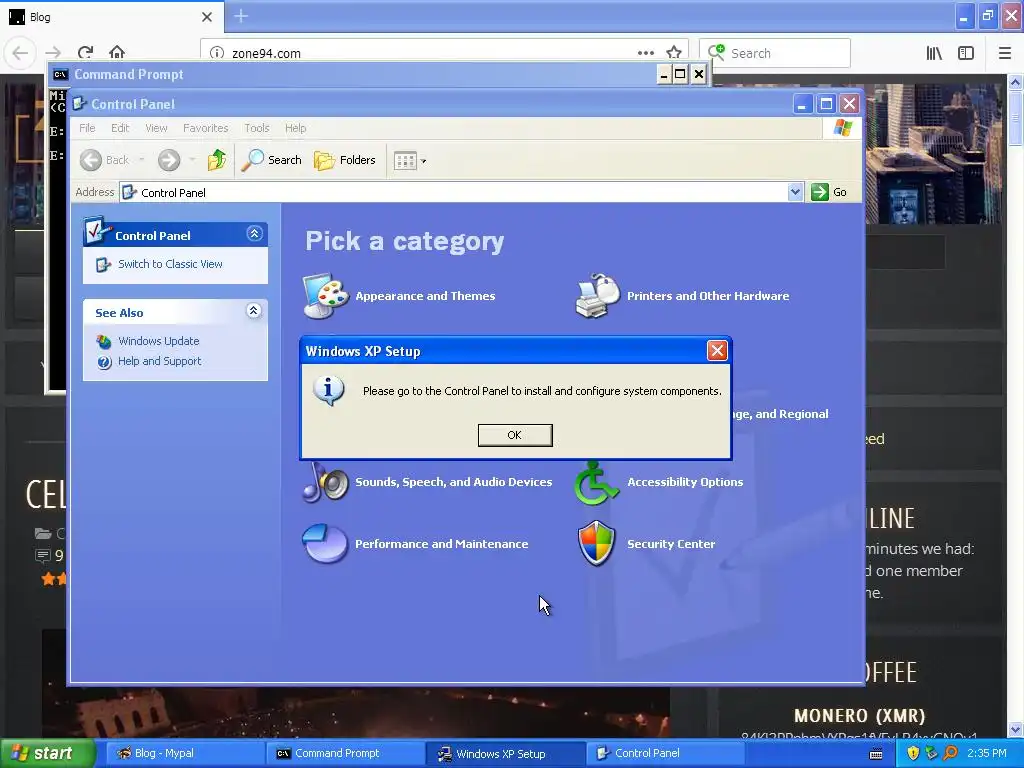Click the Up folder icon in toolbar
Screen dimensions: 1024x768
pos(216,160)
